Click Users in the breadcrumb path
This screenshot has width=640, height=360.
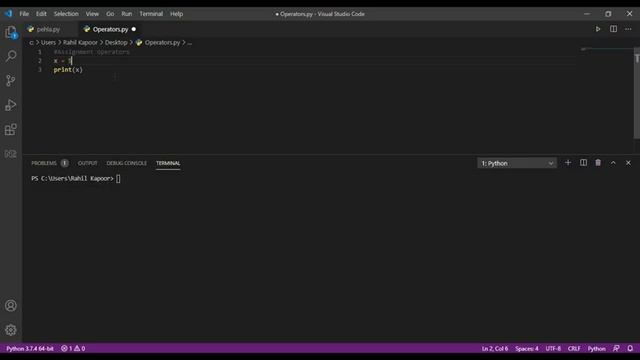(48, 42)
